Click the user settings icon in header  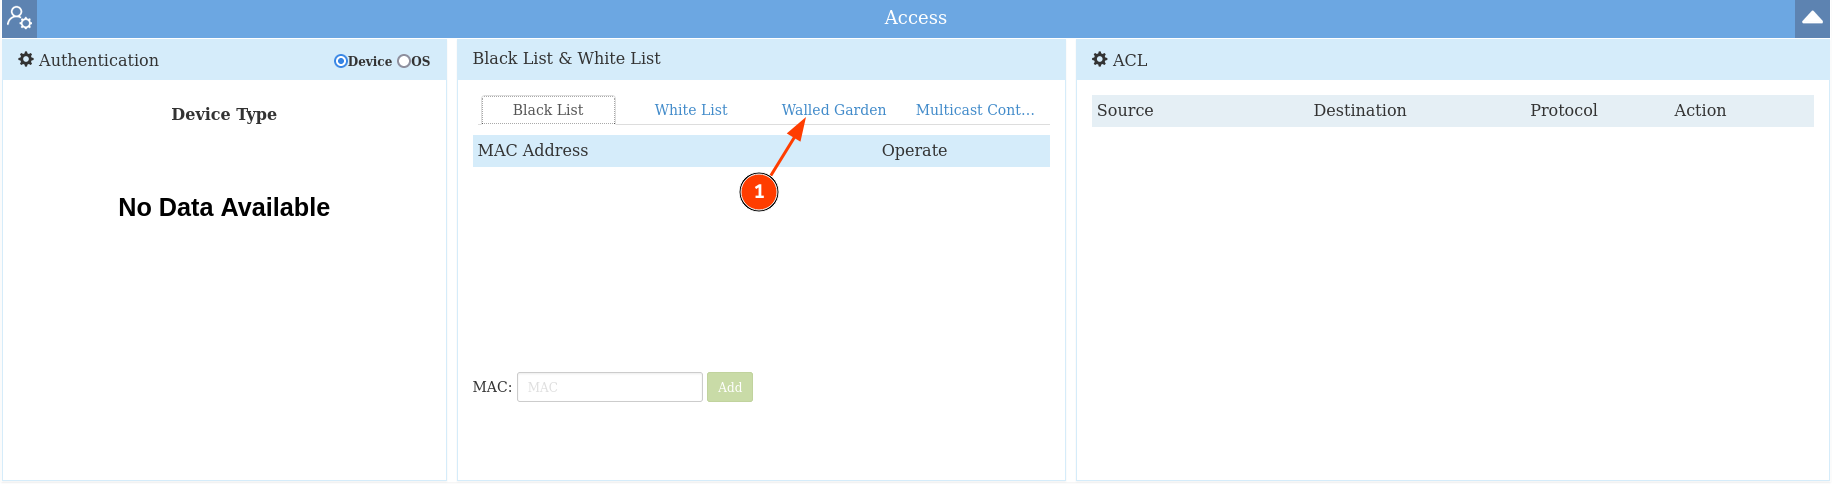19,18
